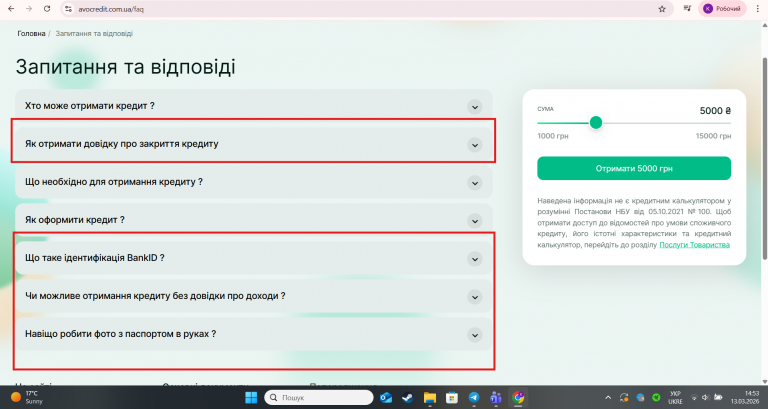Open question Як оформити кредит ?
This screenshot has height=409, width=768.
point(254,220)
